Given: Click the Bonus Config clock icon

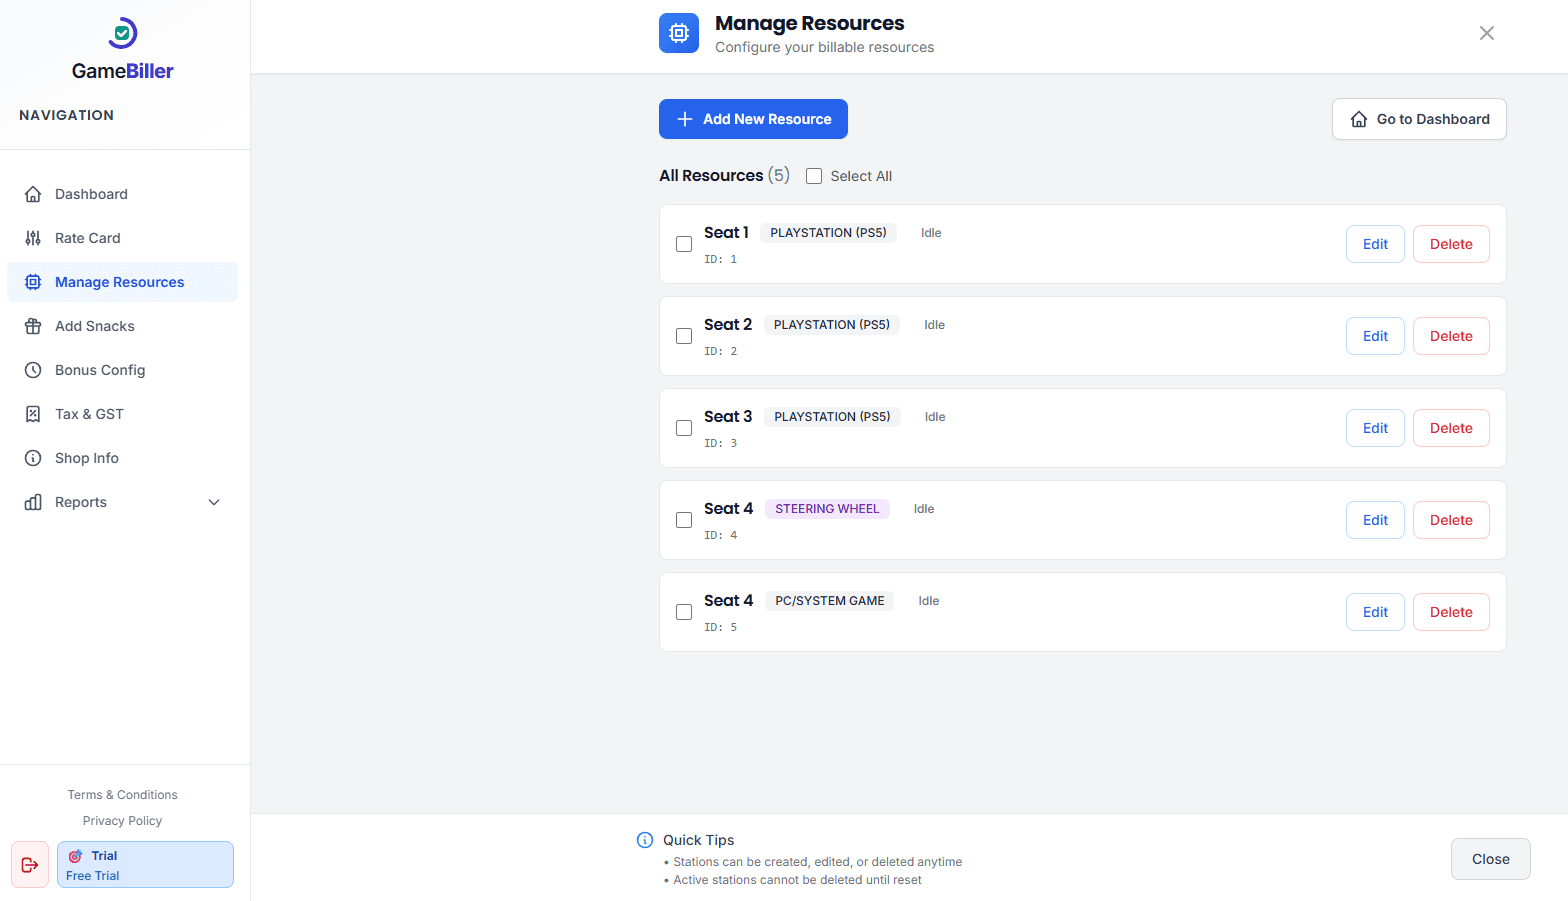Looking at the screenshot, I should [x=33, y=370].
